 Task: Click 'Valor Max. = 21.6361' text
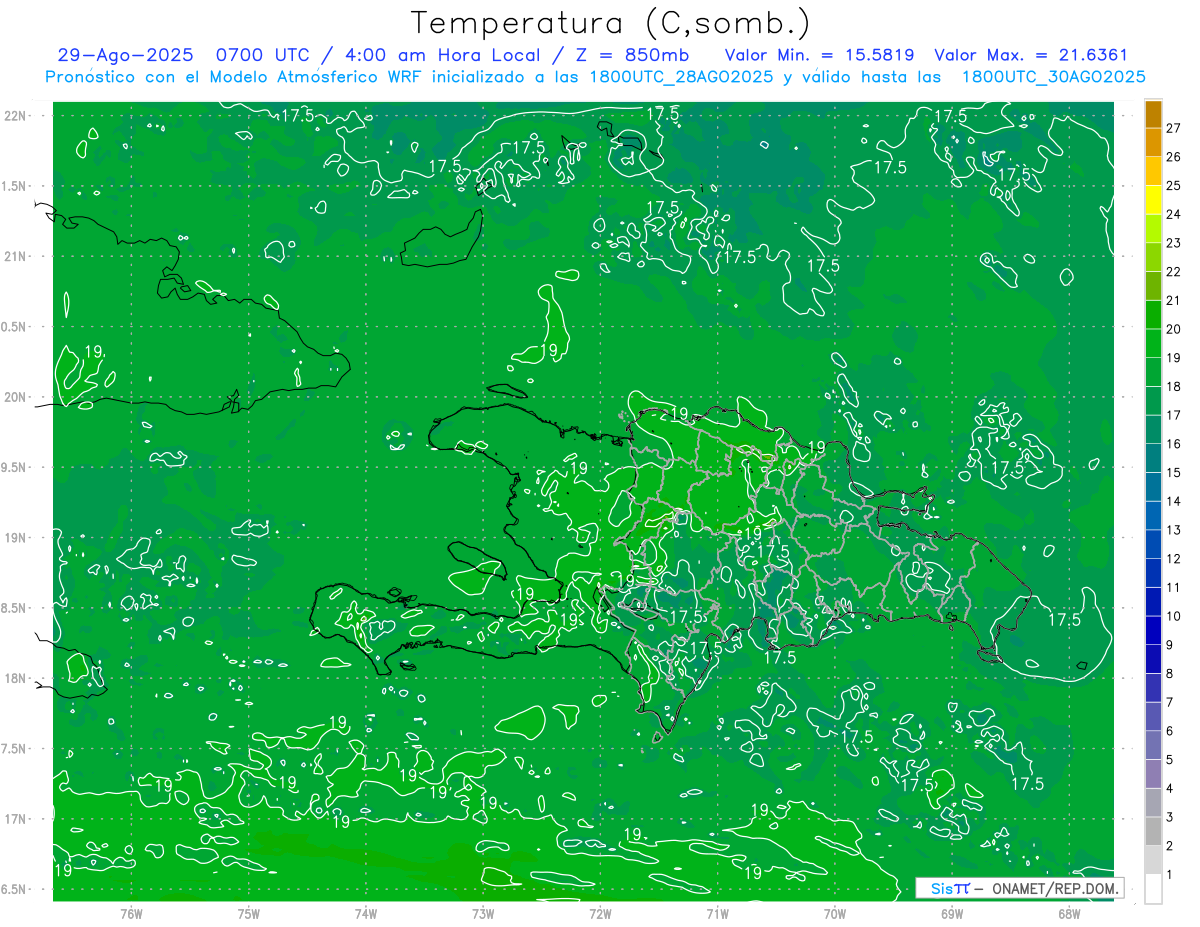(x=1031, y=56)
